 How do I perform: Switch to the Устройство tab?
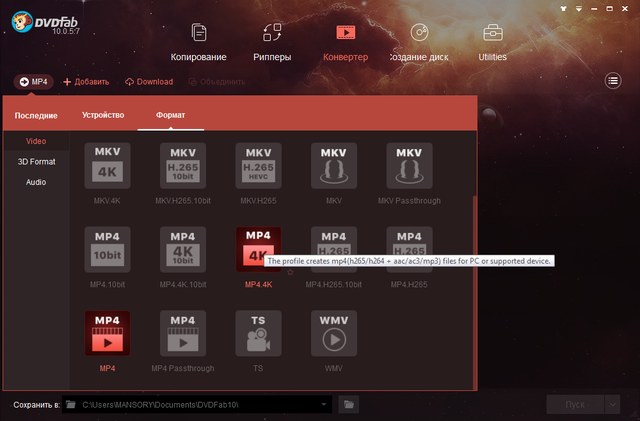coord(103,115)
